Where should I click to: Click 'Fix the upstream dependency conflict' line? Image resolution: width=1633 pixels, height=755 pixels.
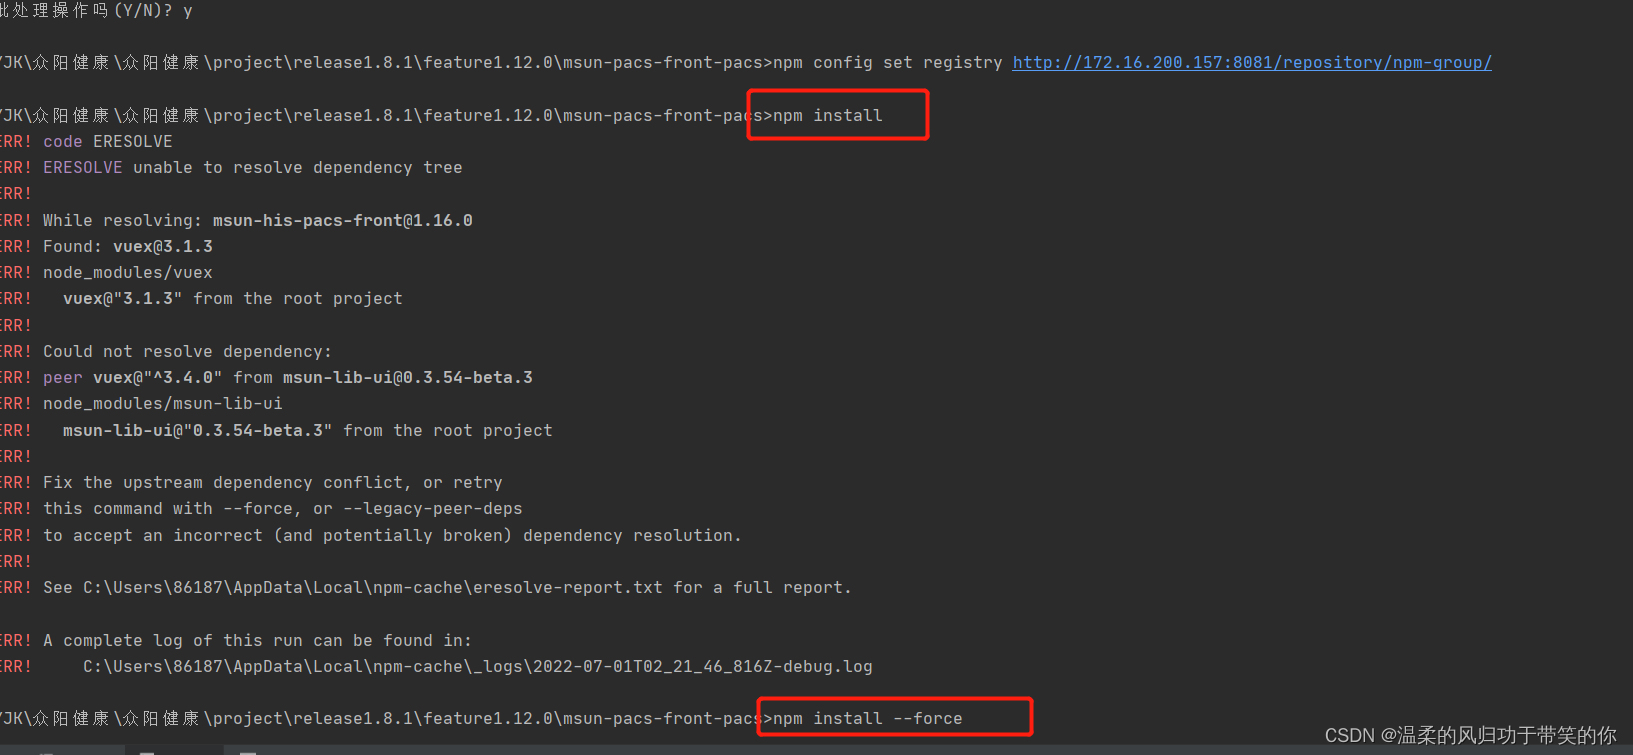coord(273,482)
